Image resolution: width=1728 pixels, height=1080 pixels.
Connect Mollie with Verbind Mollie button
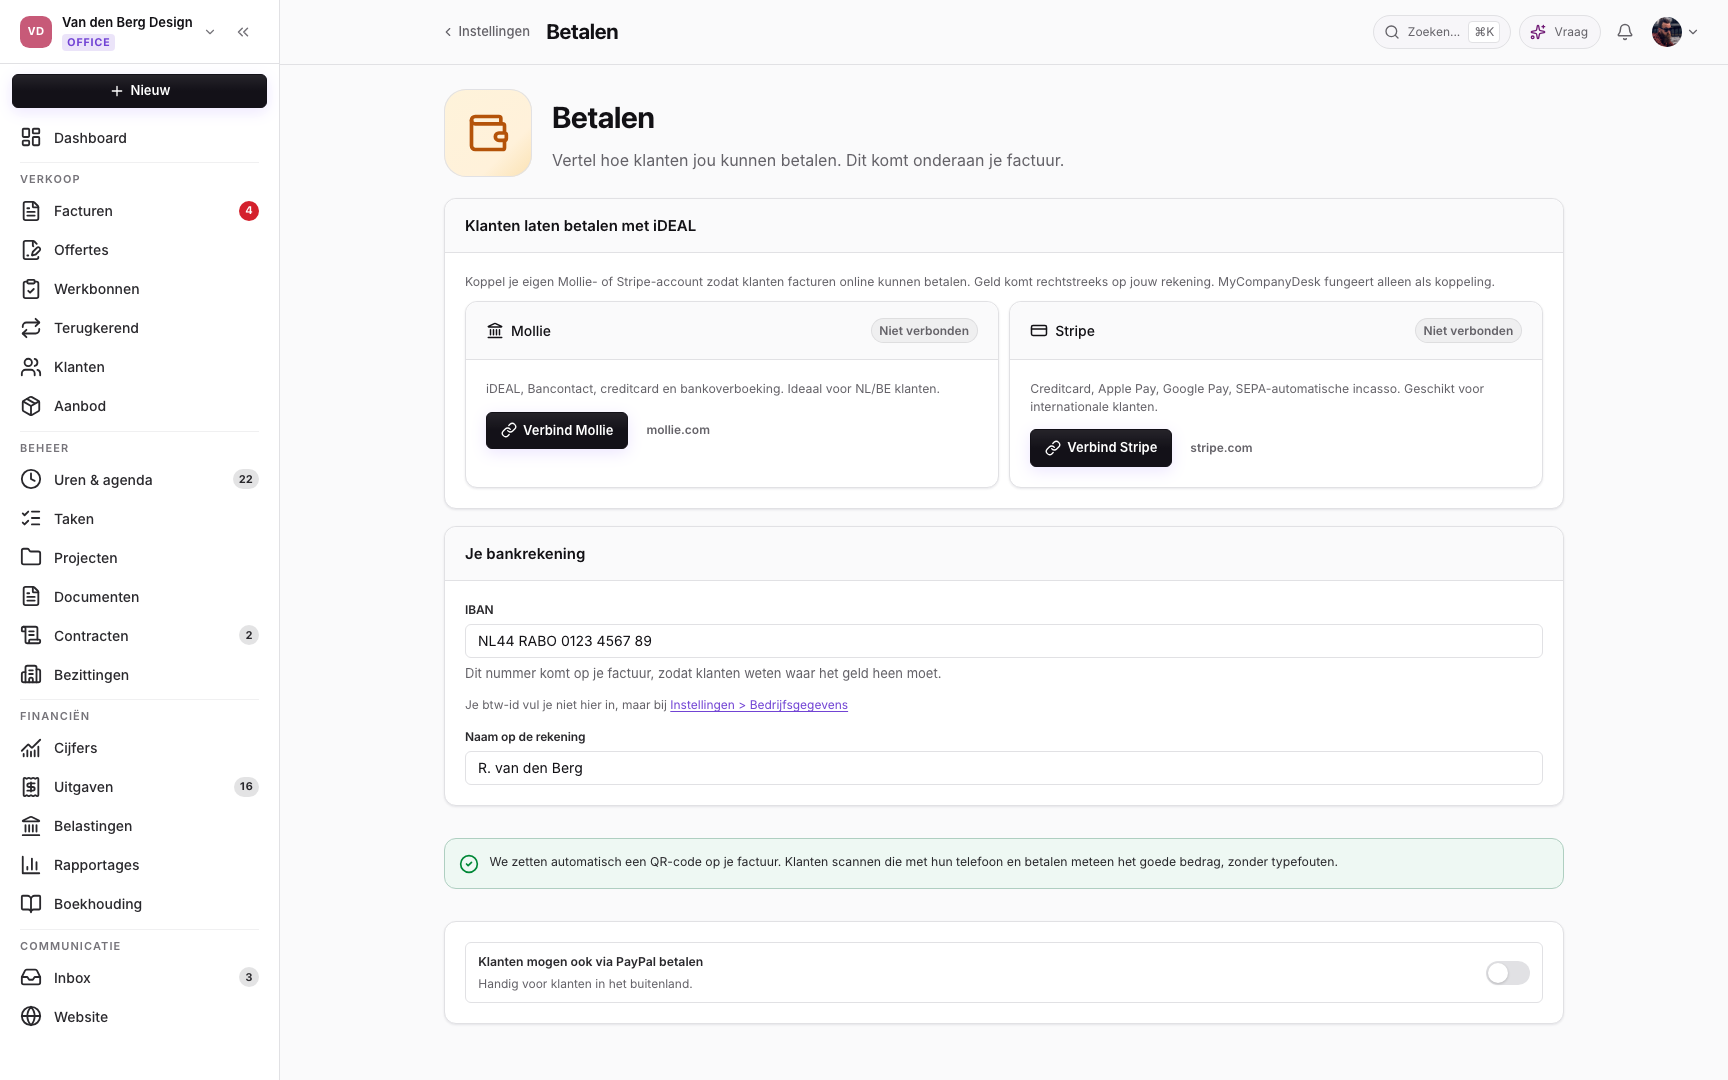(557, 431)
